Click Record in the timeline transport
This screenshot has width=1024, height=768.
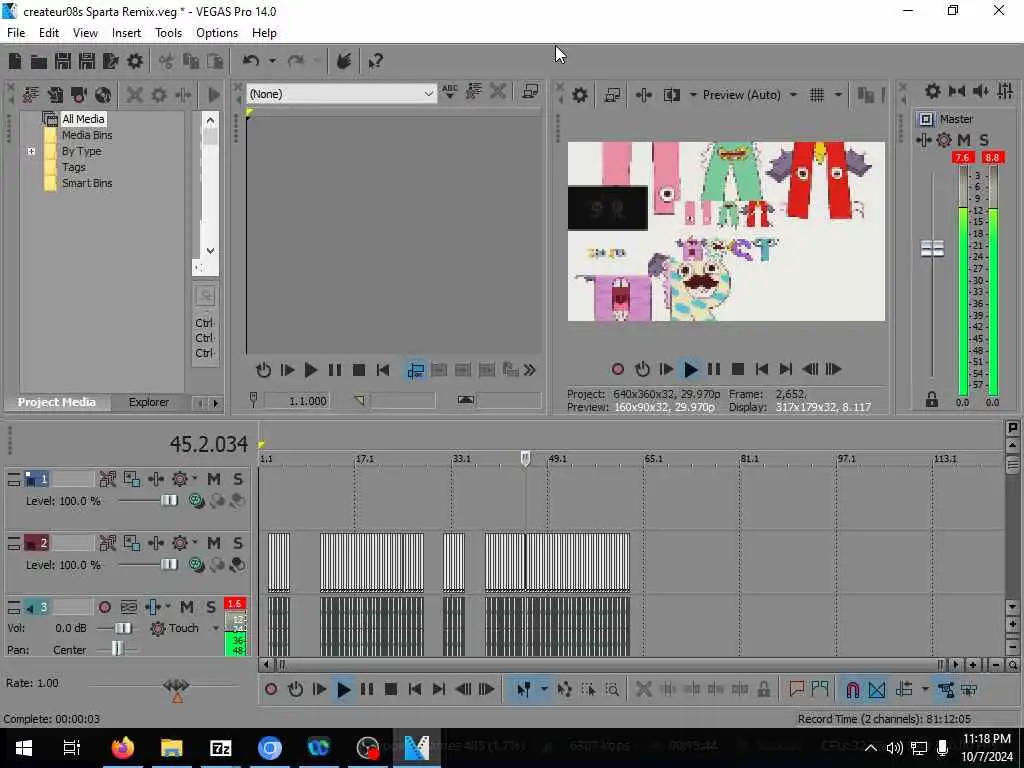pyautogui.click(x=271, y=690)
